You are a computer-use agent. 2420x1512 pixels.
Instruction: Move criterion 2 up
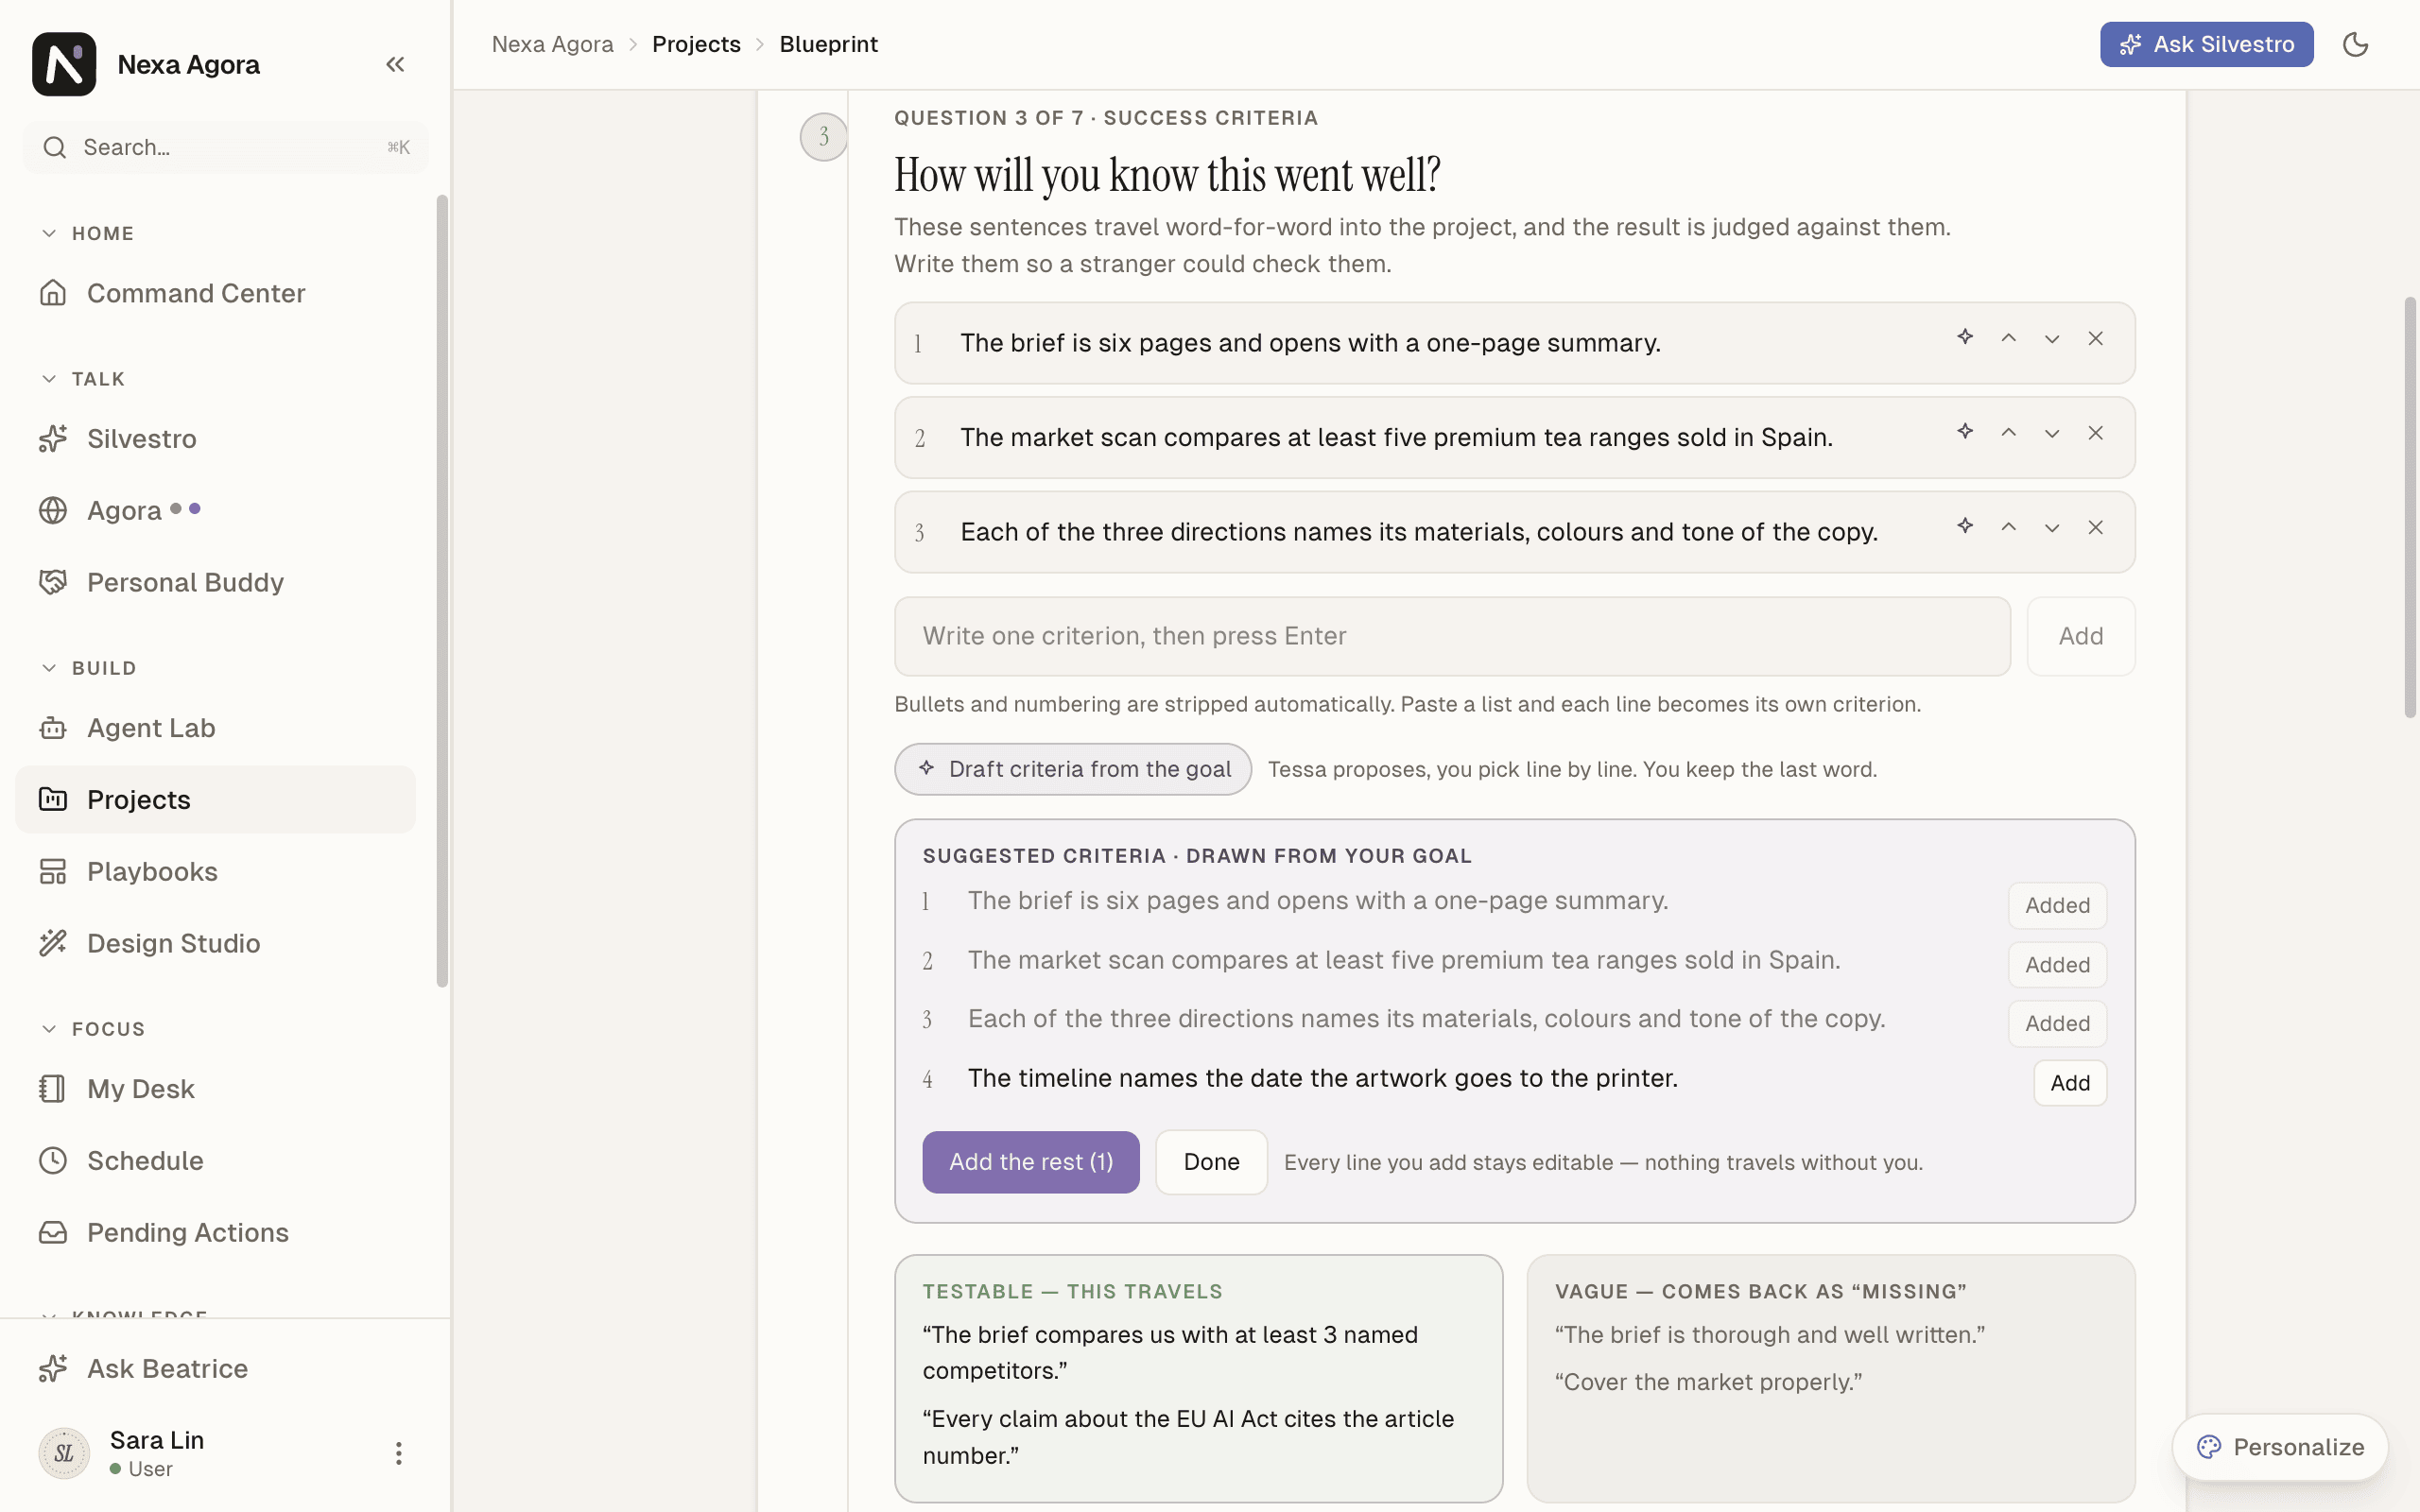coord(2008,432)
